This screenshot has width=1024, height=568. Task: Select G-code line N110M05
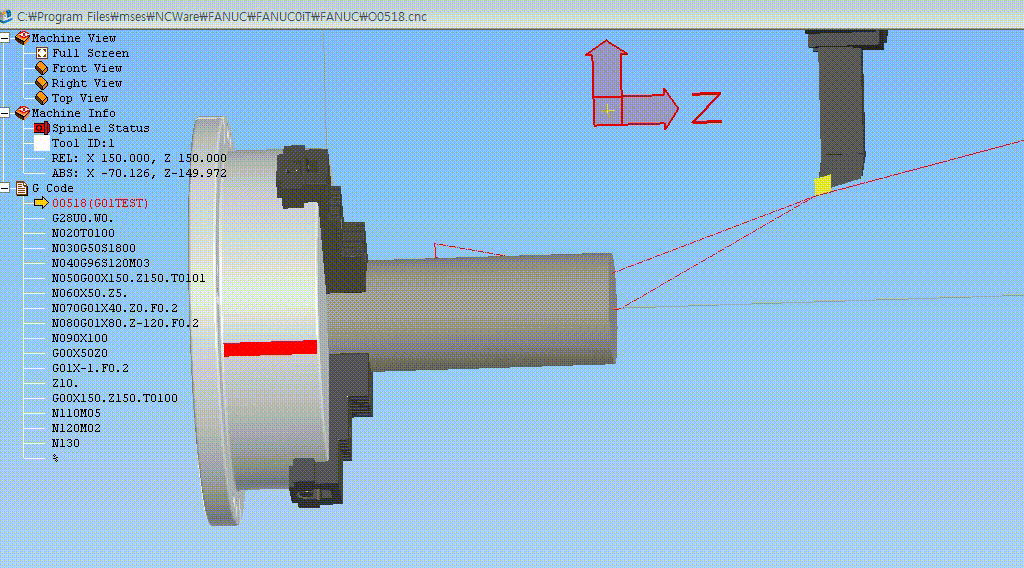[76, 413]
